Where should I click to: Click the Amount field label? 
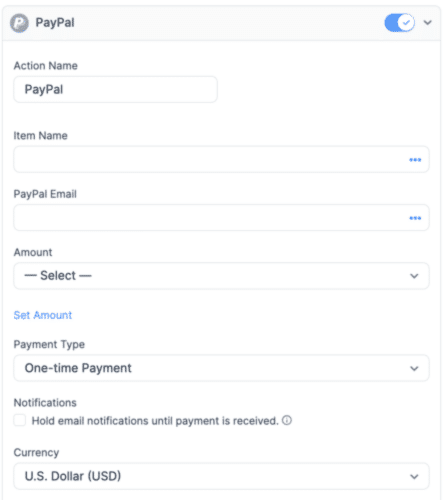(33, 252)
